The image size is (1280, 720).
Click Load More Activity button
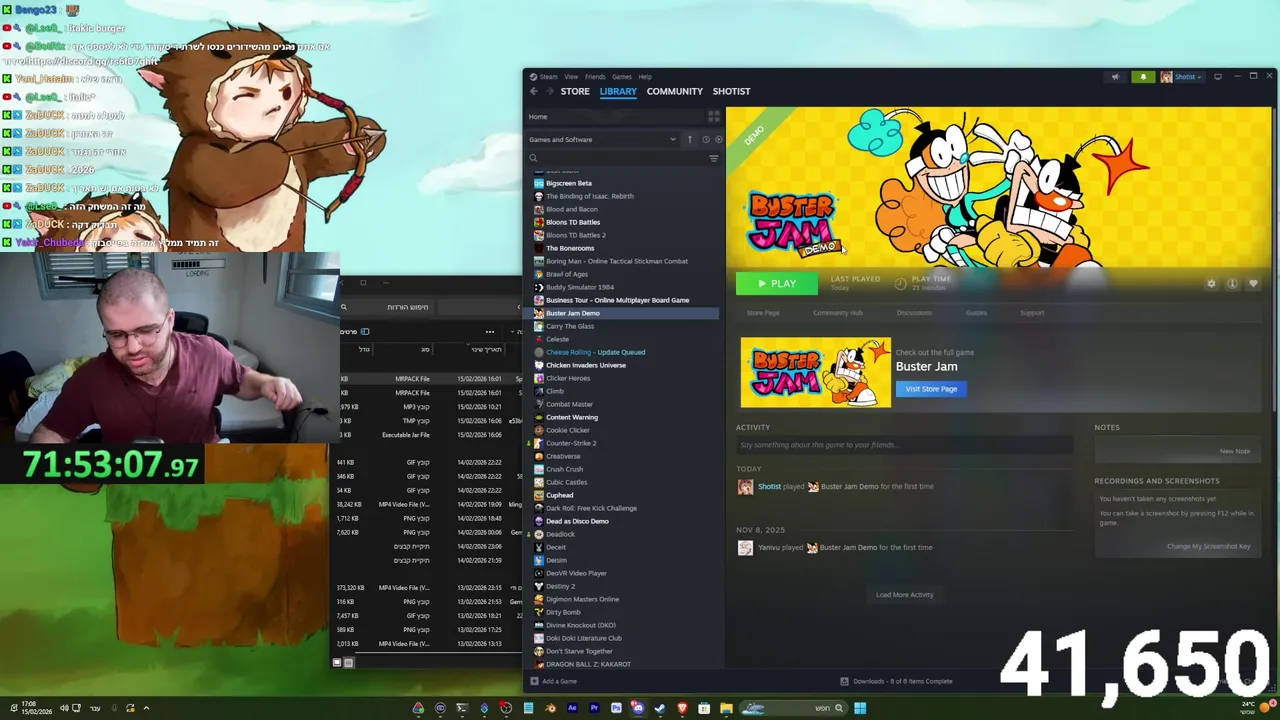point(905,595)
